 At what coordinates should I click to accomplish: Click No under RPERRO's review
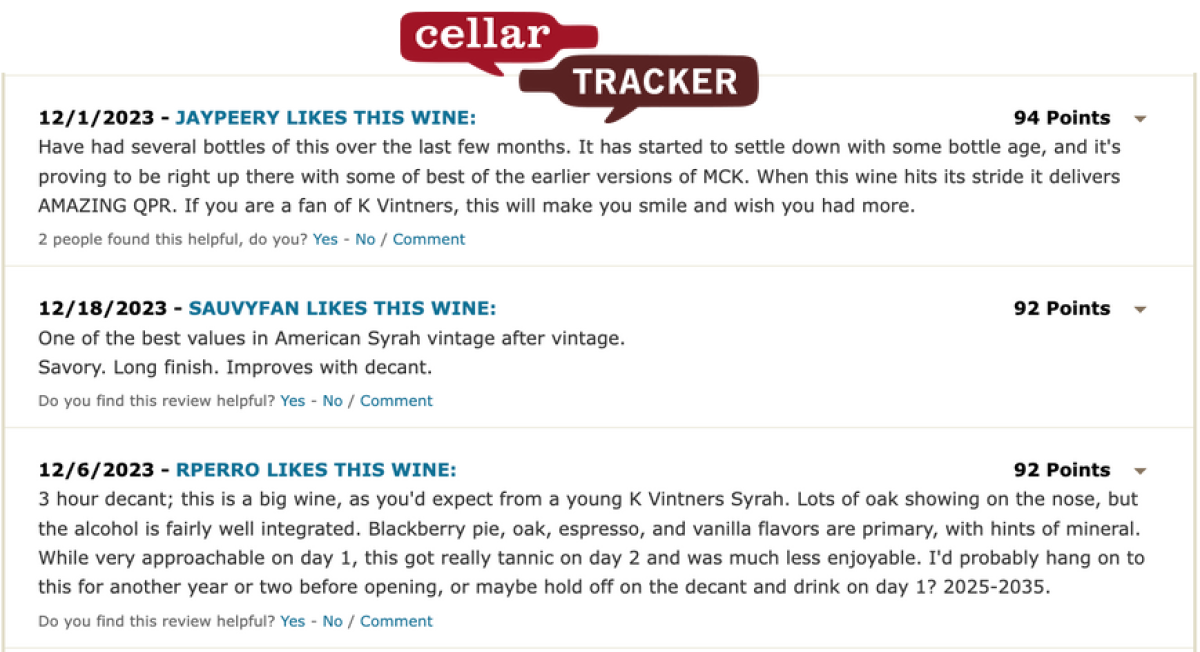pos(332,621)
